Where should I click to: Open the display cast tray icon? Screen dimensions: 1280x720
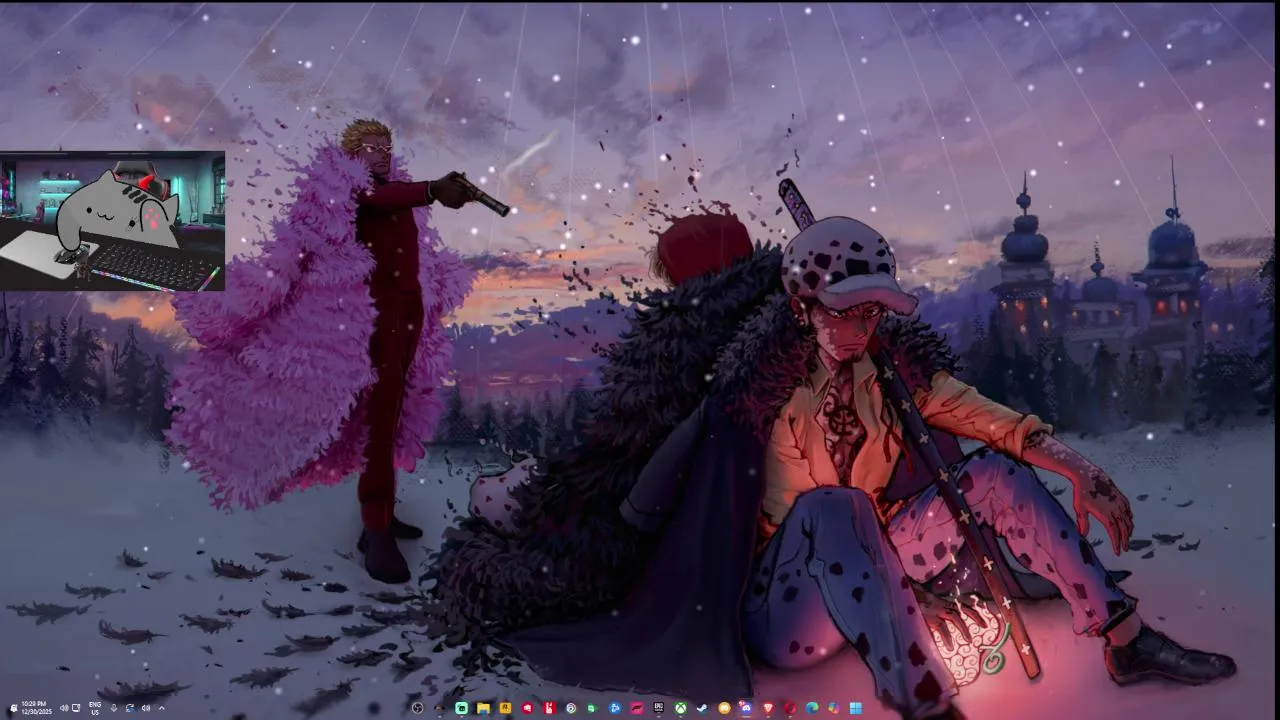click(76, 708)
